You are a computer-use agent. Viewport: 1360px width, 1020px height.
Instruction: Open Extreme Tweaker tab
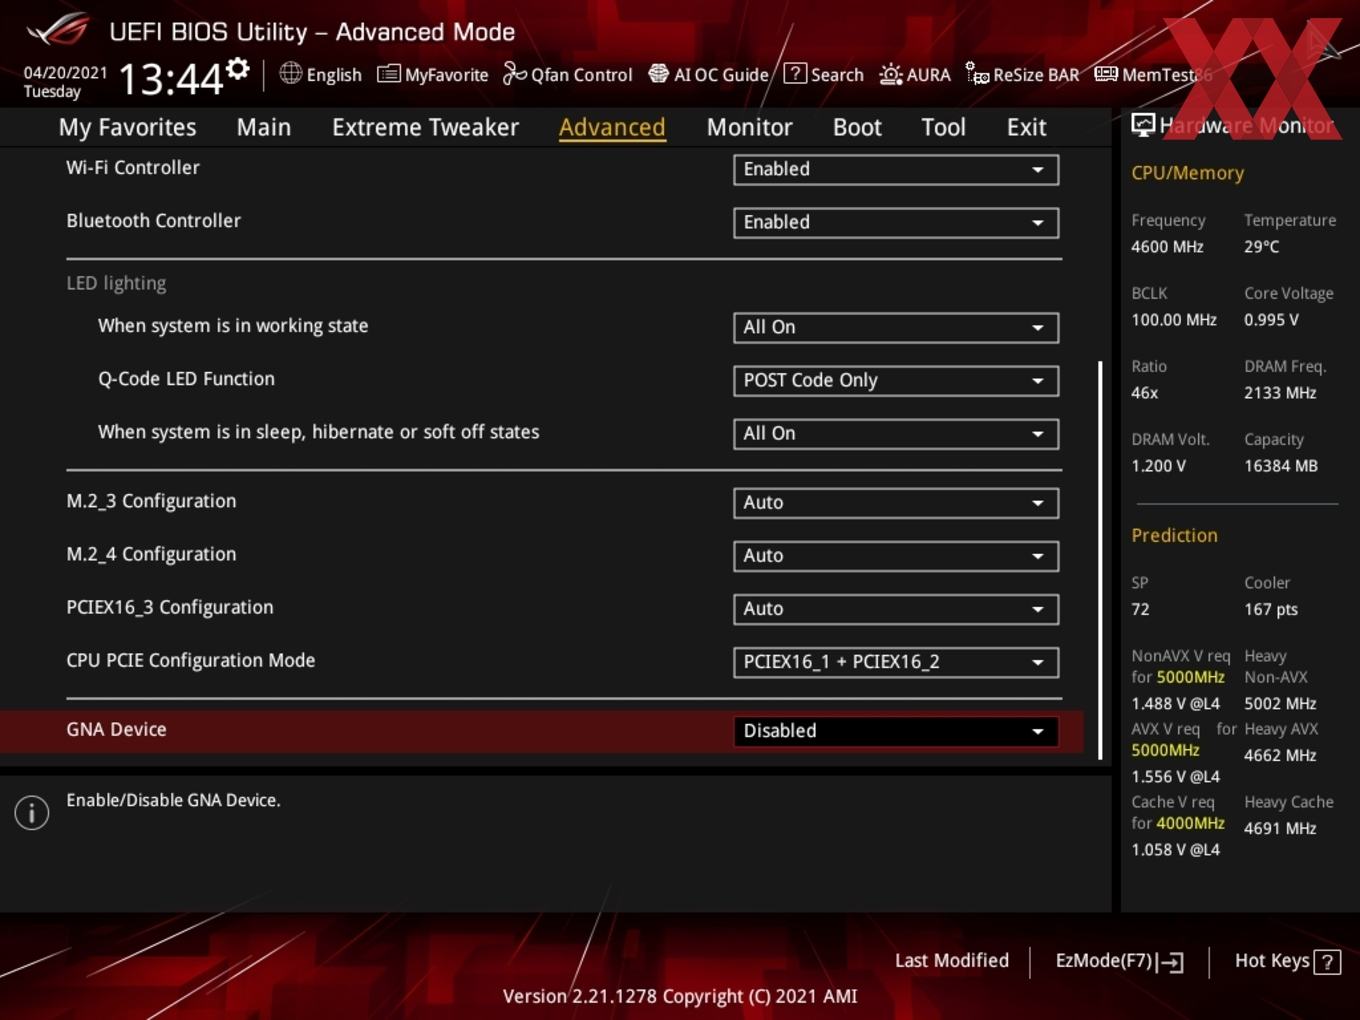425,127
